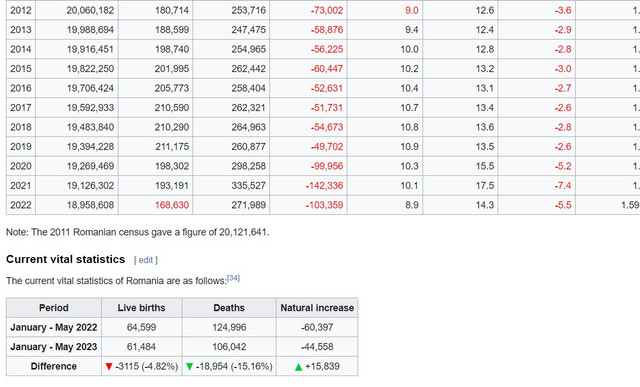
Task: Select deaths value 106,042
Action: coord(229,347)
